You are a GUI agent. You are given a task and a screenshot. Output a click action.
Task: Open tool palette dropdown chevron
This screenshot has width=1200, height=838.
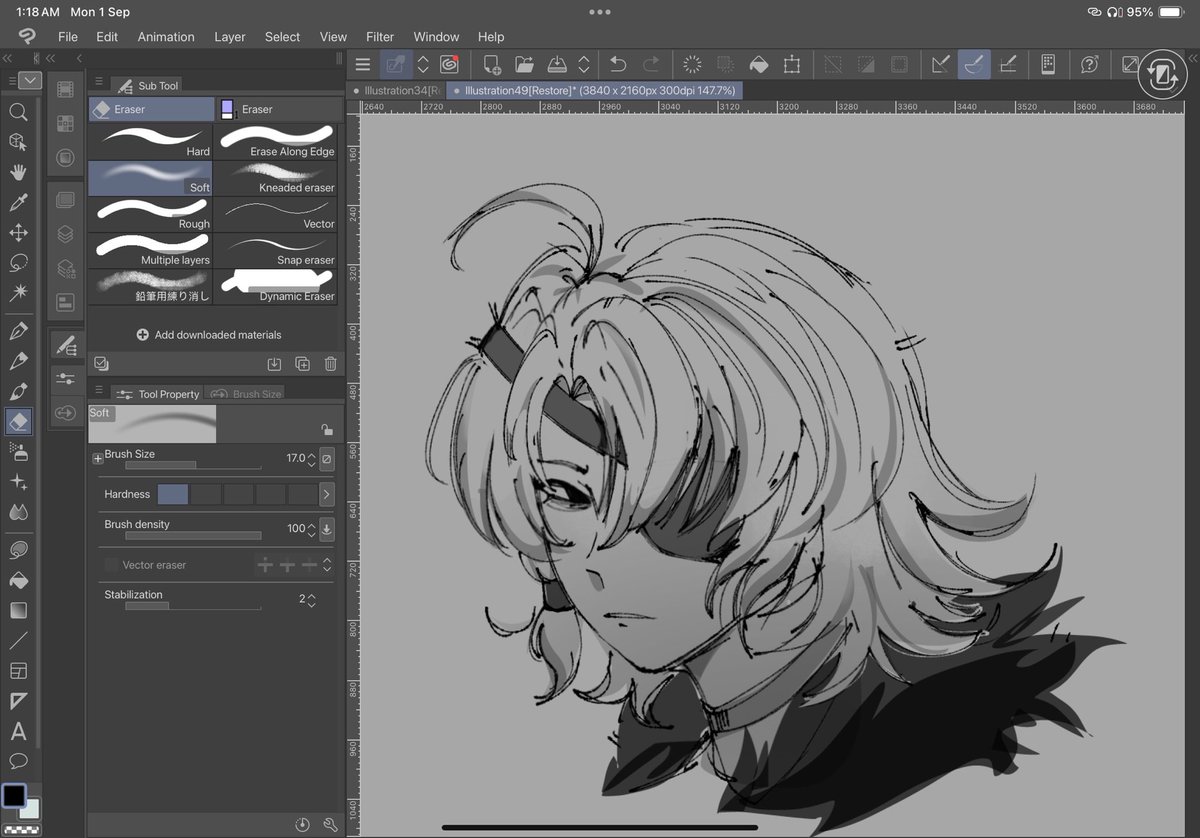[30, 80]
